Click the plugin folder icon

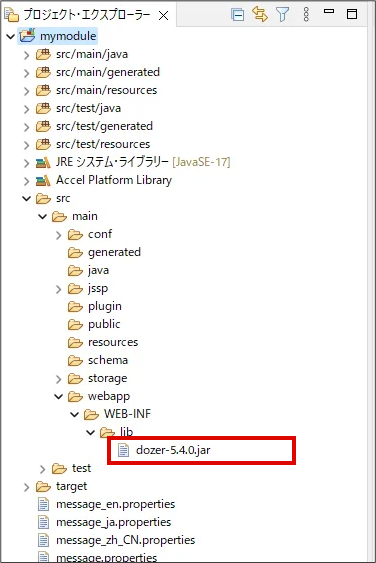point(75,306)
